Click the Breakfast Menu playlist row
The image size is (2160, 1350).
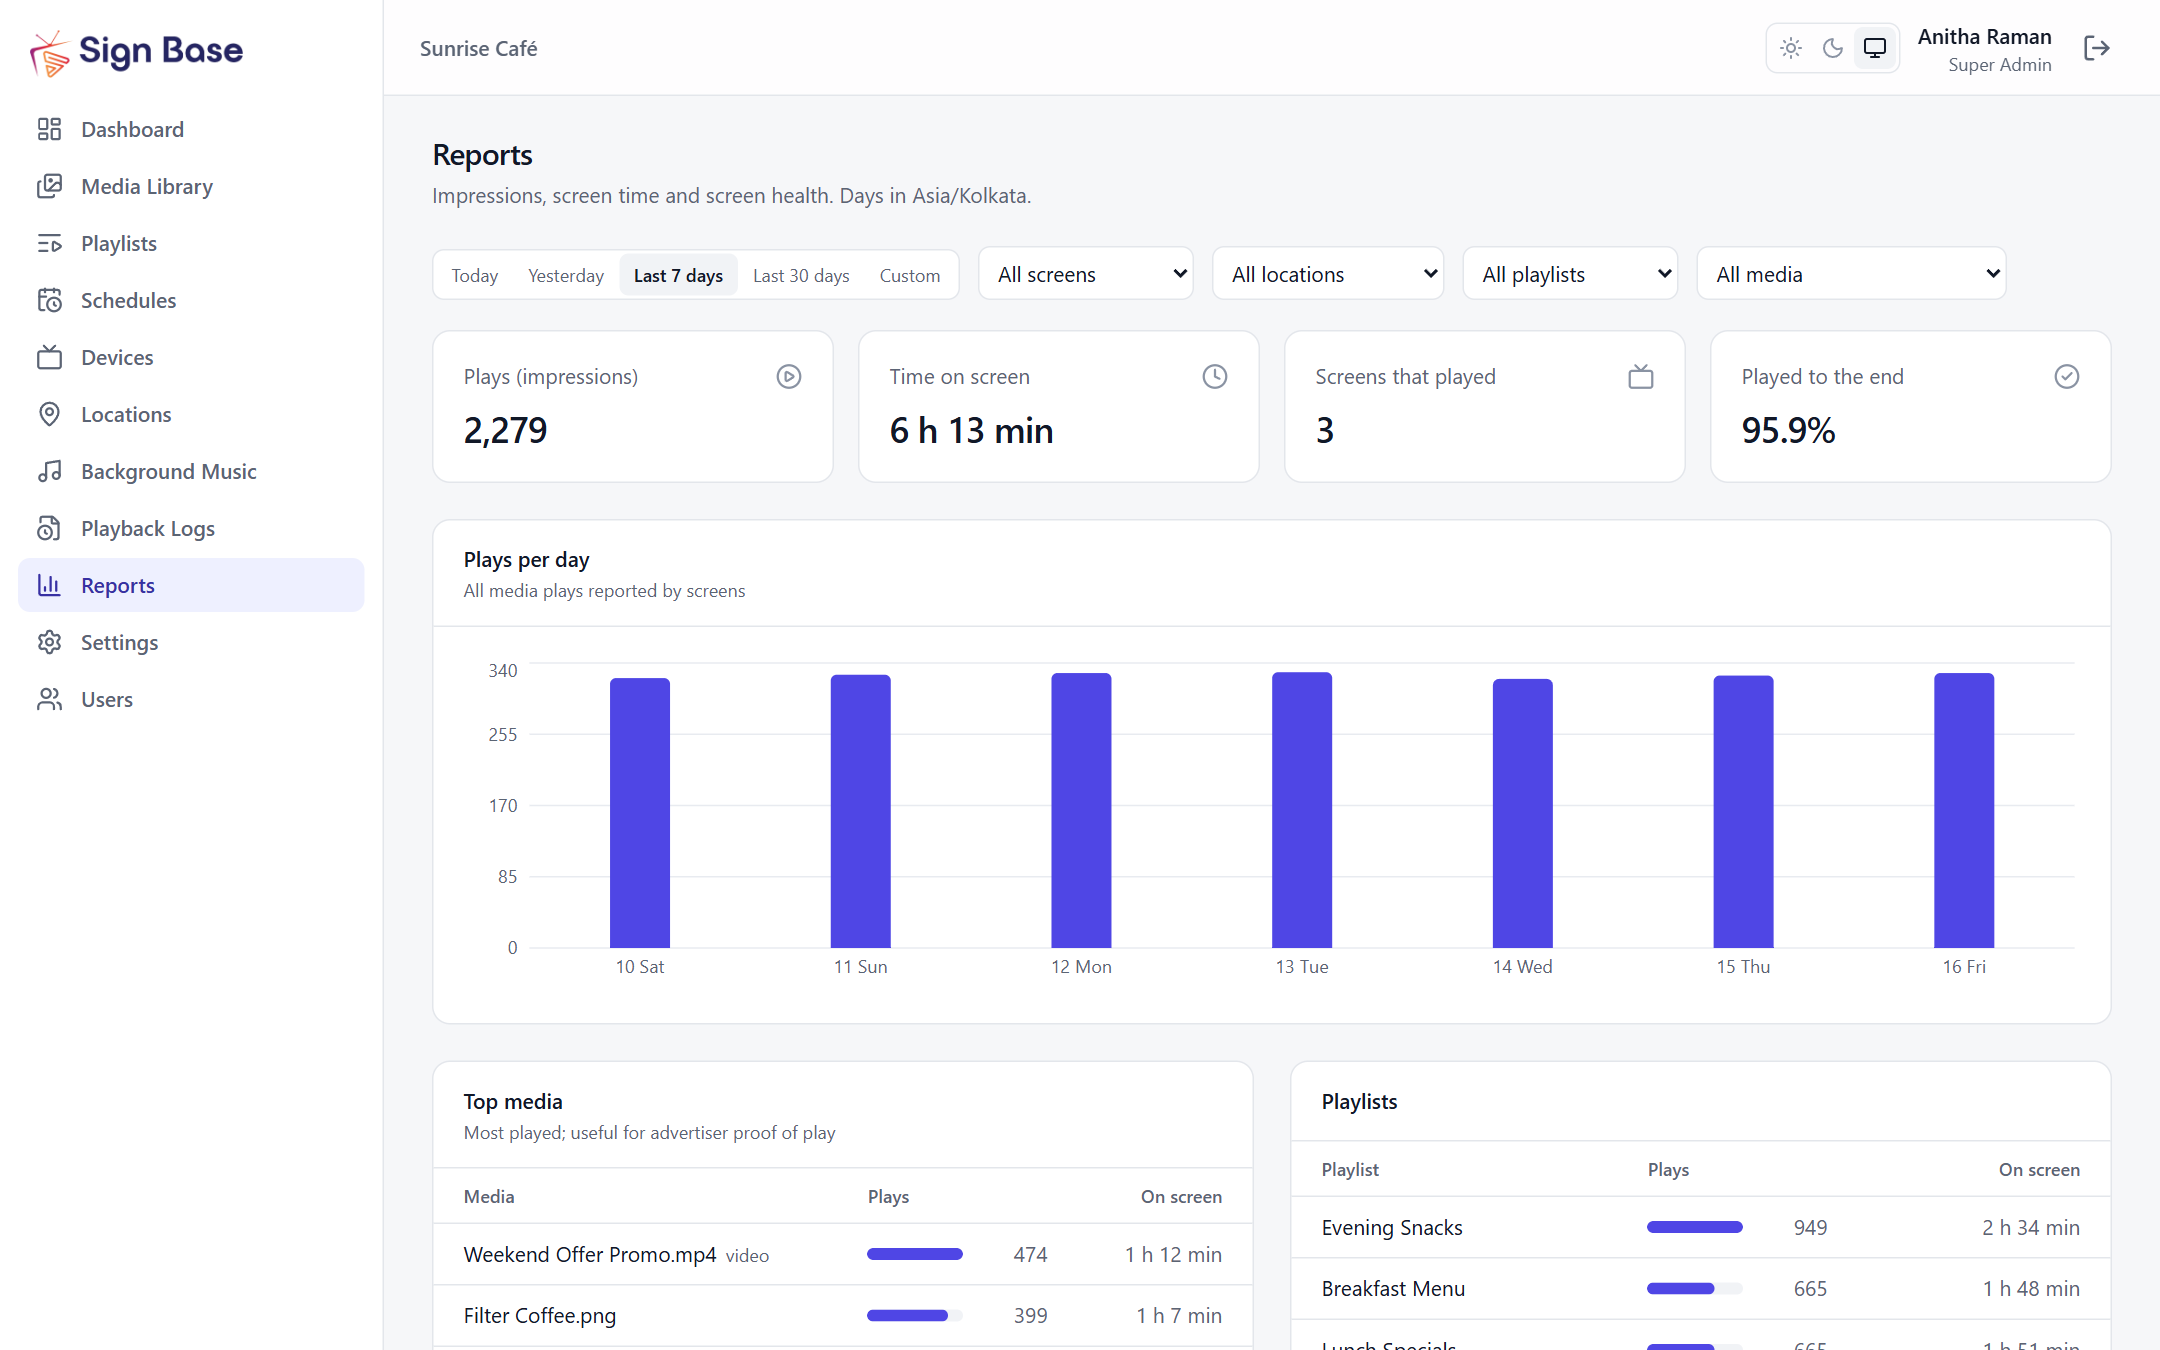pyautogui.click(x=1701, y=1289)
